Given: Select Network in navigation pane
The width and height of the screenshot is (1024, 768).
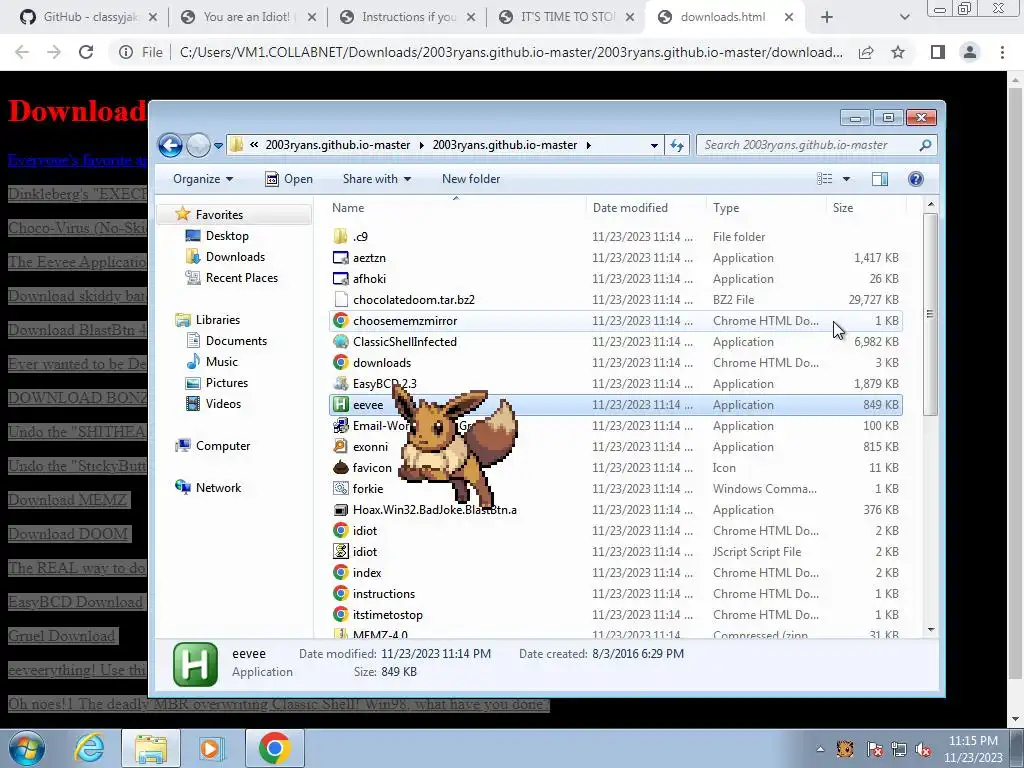Looking at the screenshot, I should coord(218,487).
